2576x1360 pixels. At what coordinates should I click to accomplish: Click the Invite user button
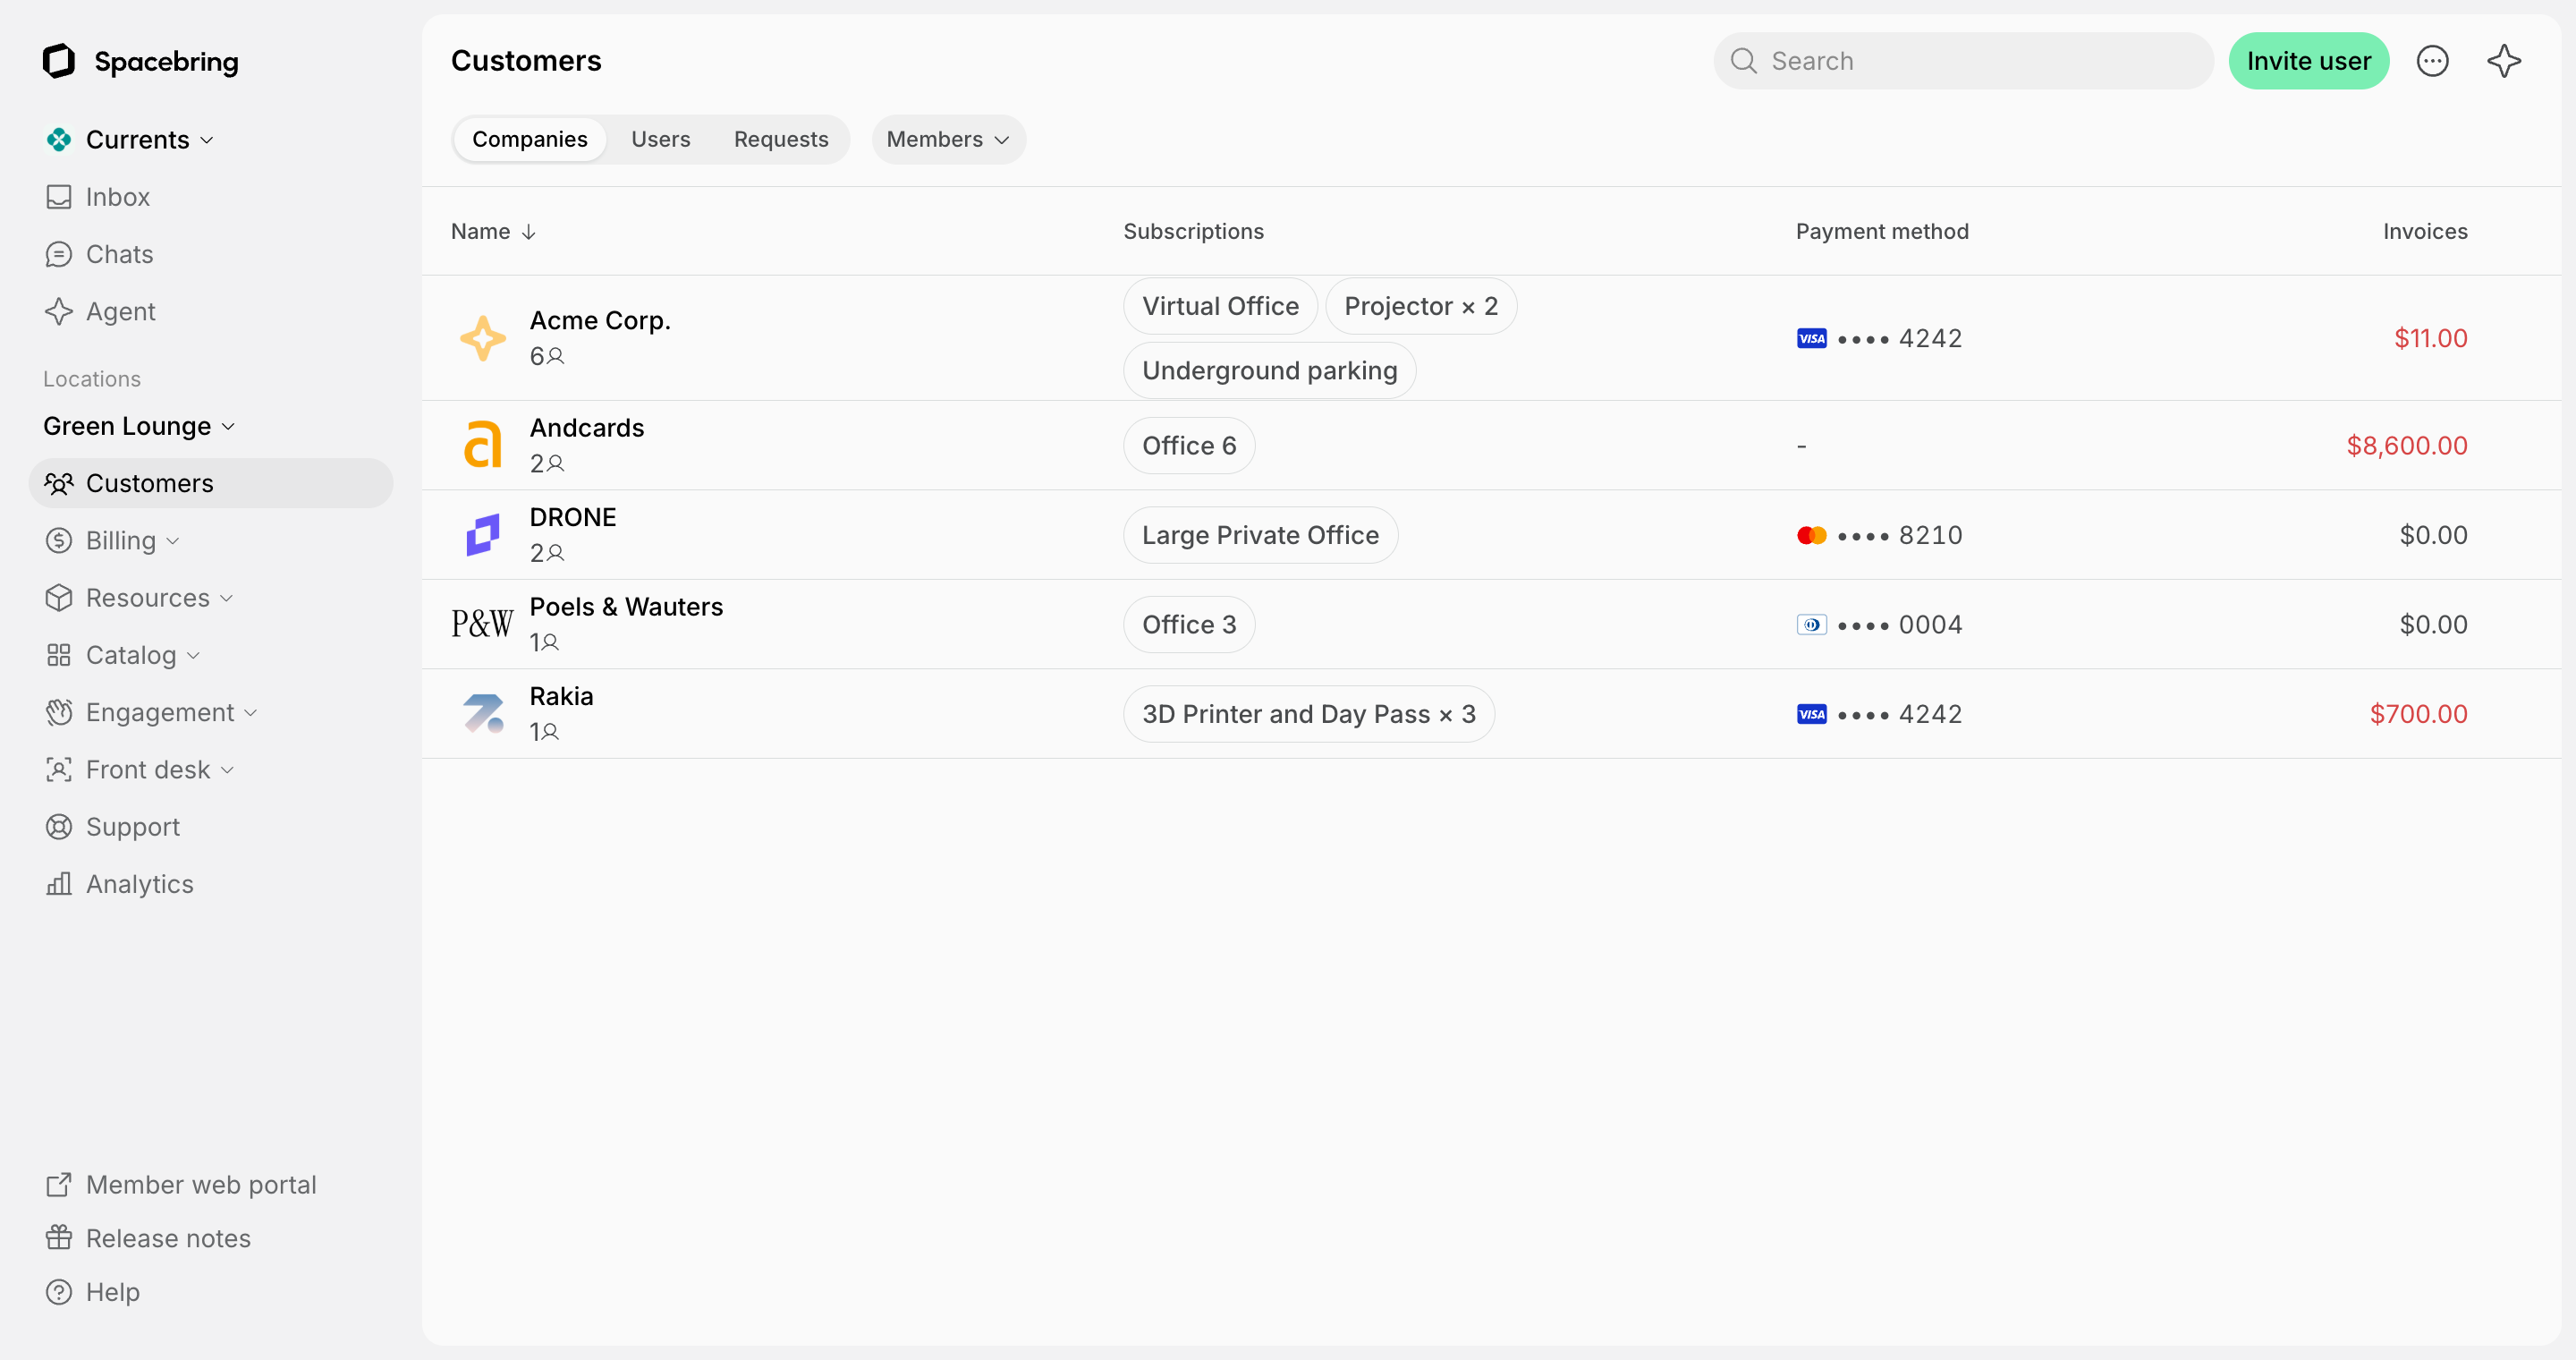(2309, 61)
